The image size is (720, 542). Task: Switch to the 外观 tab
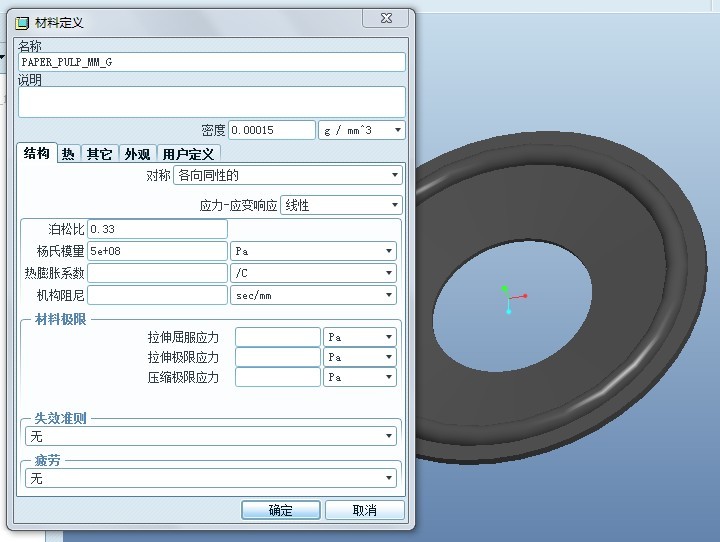137,154
